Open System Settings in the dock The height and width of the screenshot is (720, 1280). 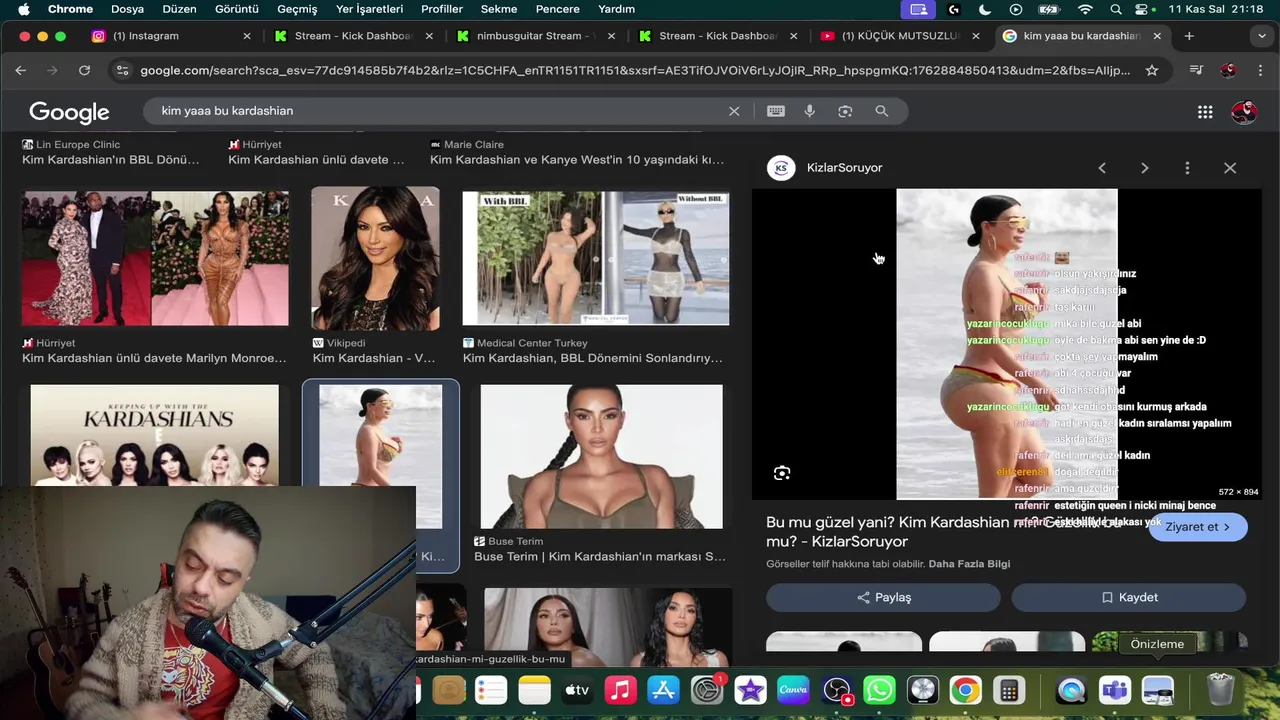pos(707,690)
